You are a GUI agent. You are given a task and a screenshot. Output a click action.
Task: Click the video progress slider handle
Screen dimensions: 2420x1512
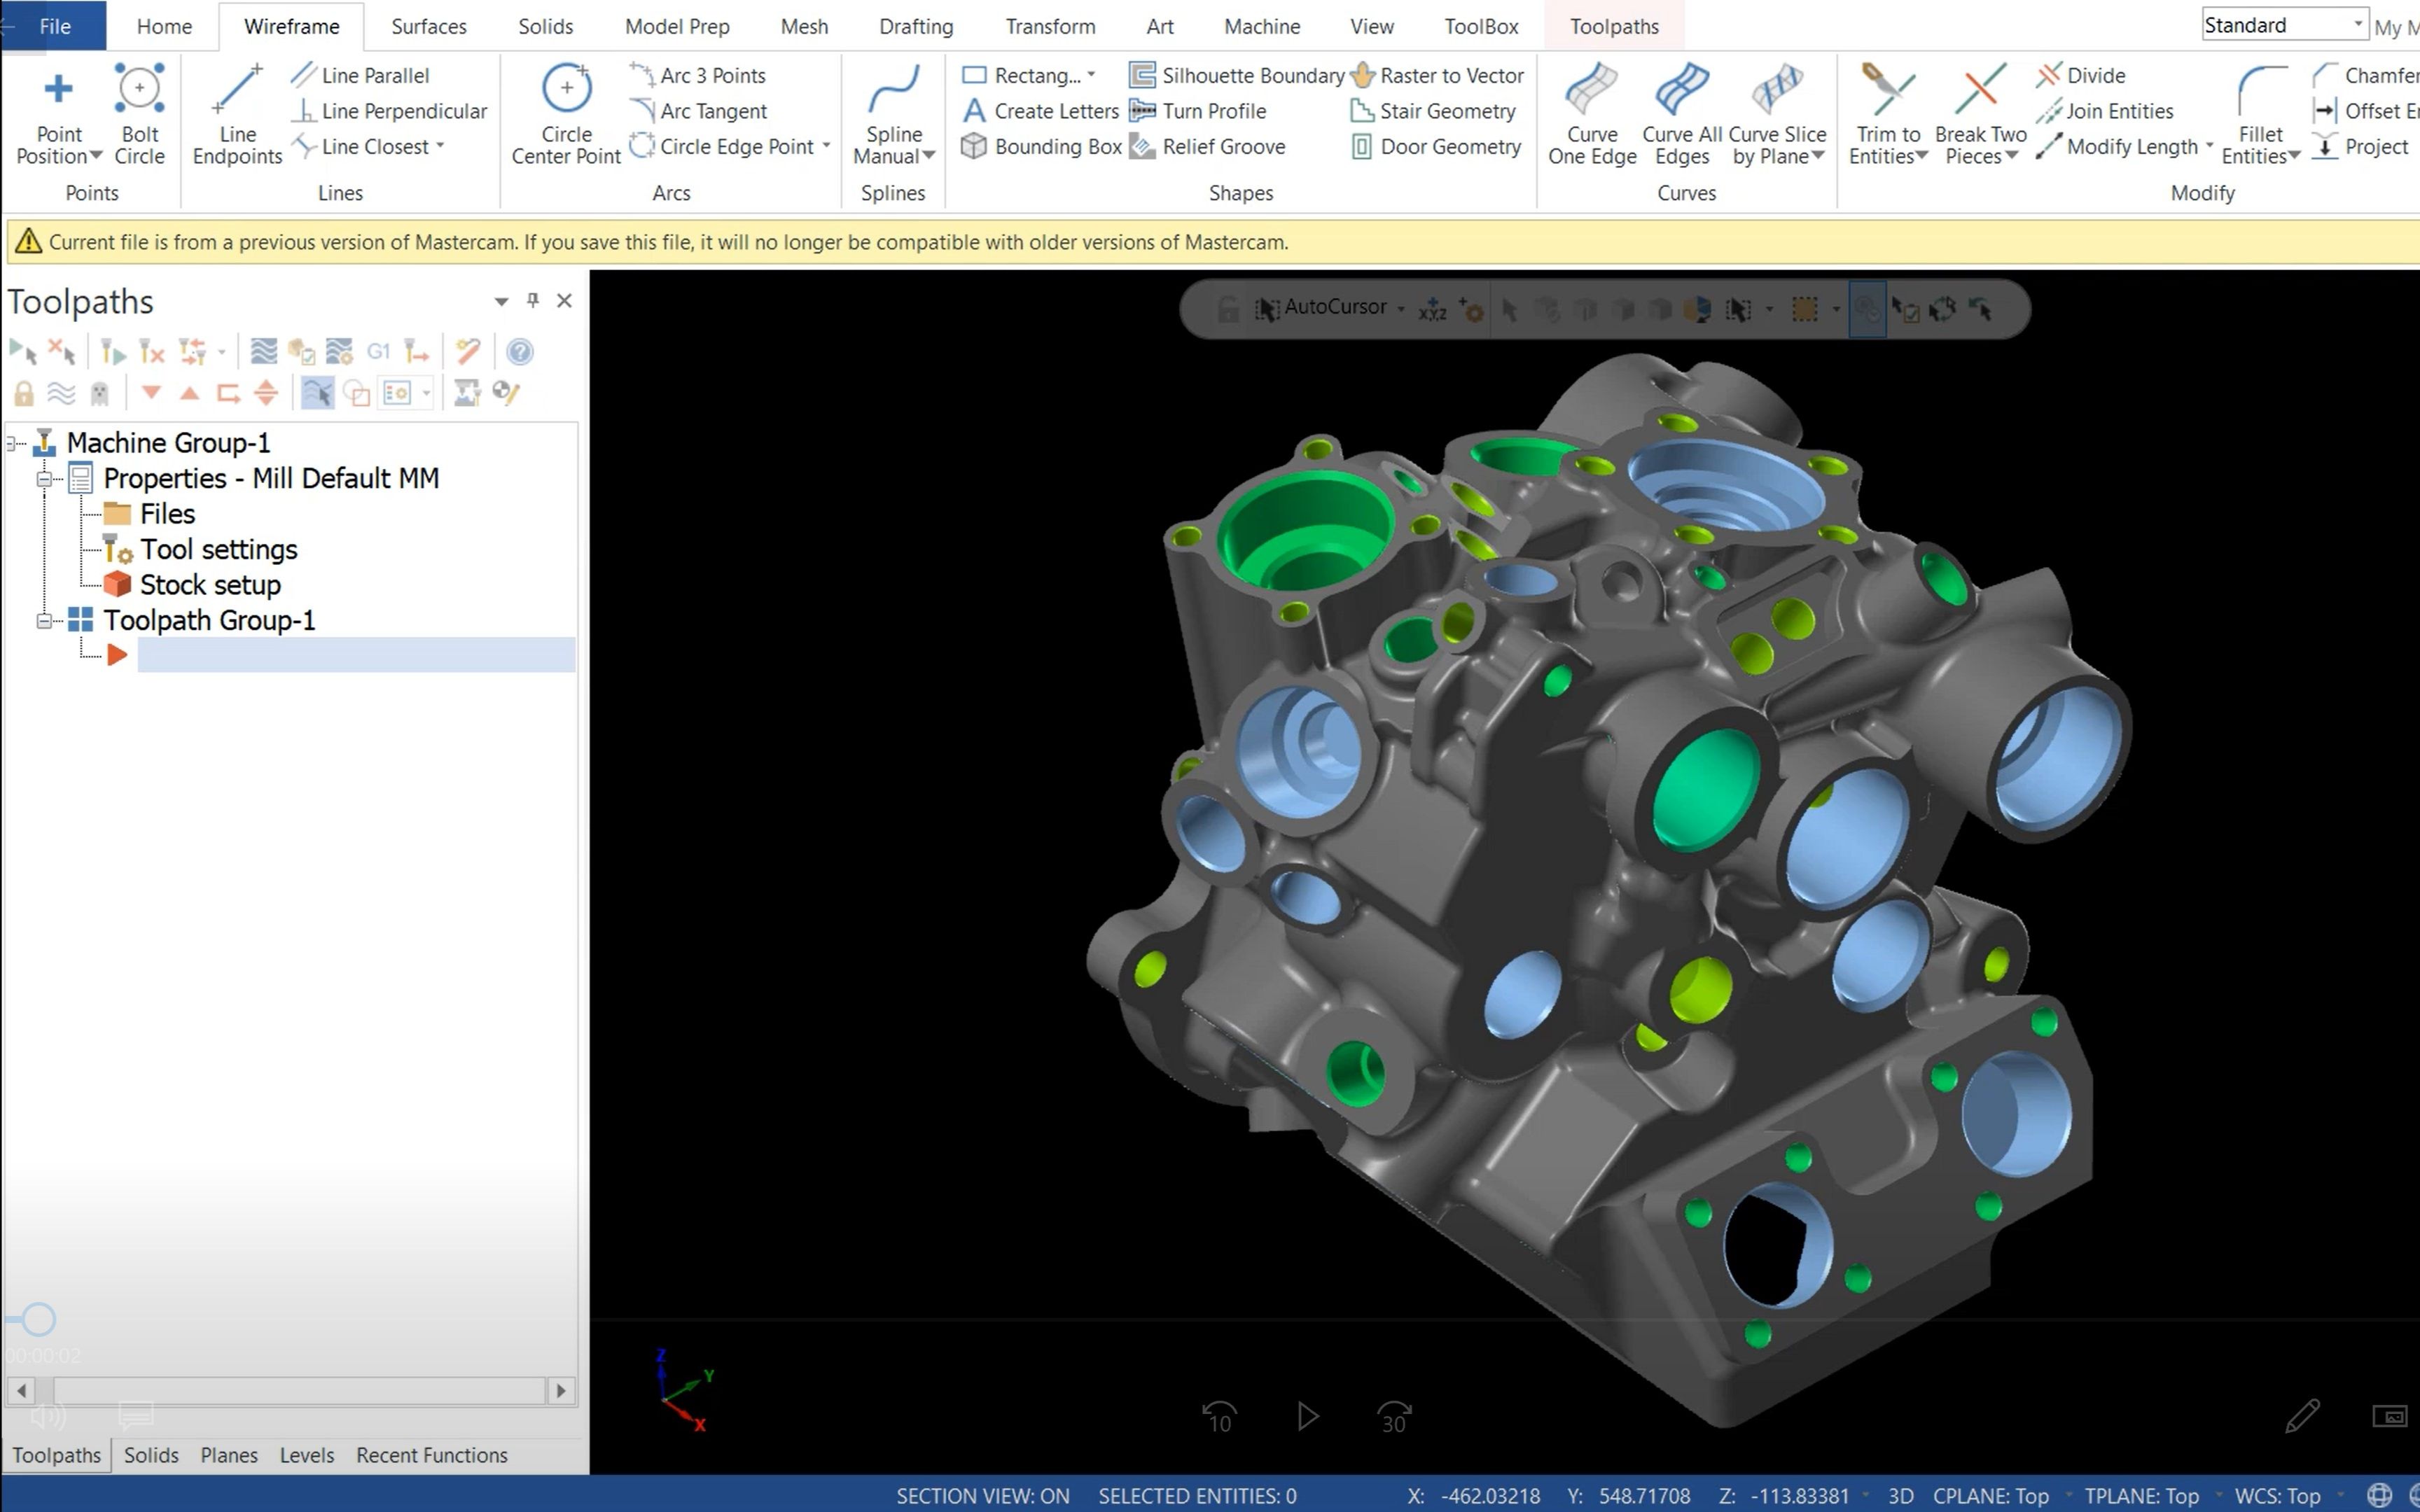pos(39,1319)
